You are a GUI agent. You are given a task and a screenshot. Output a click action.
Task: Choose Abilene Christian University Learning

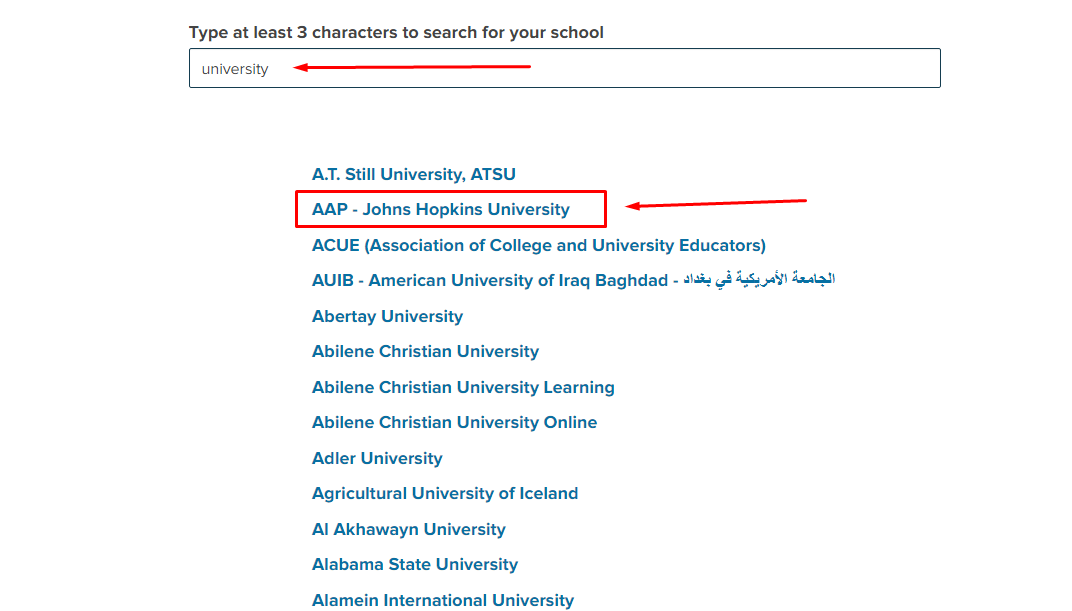pos(463,388)
